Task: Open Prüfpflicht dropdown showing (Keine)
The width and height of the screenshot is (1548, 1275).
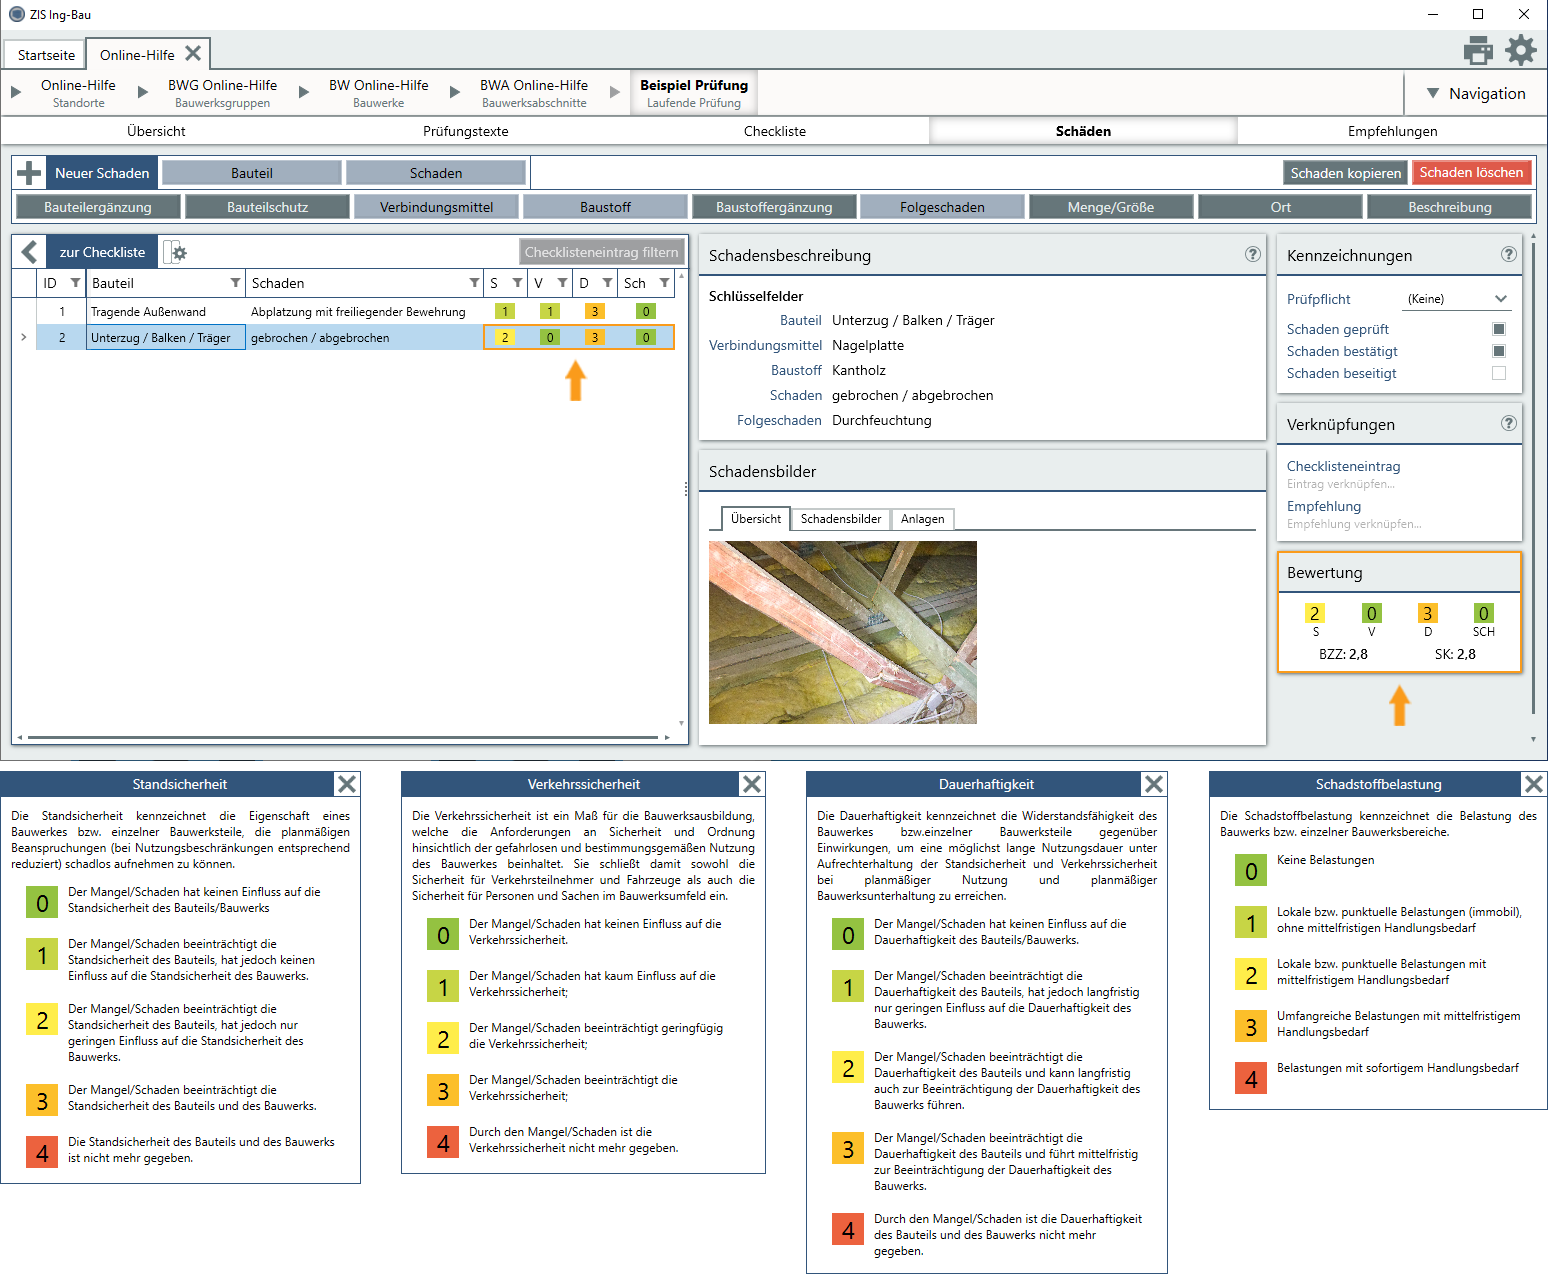Action: click(x=1456, y=299)
